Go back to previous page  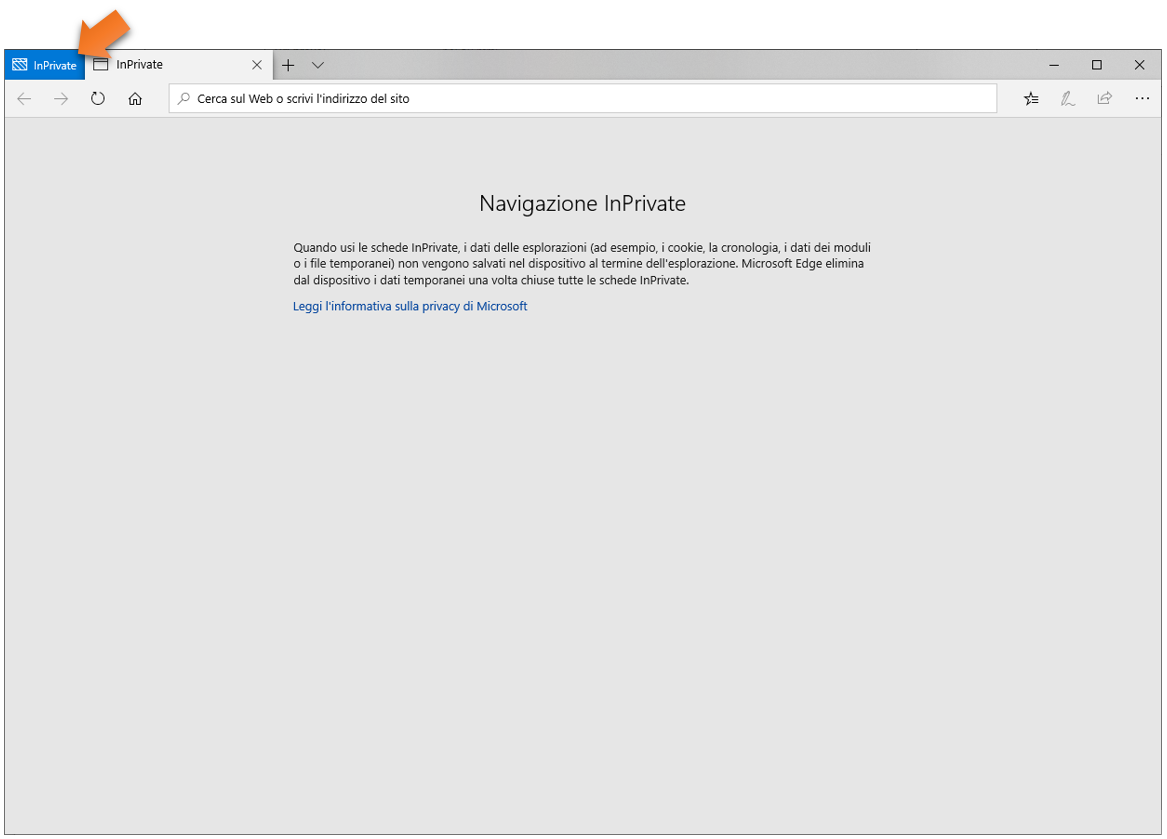25,99
